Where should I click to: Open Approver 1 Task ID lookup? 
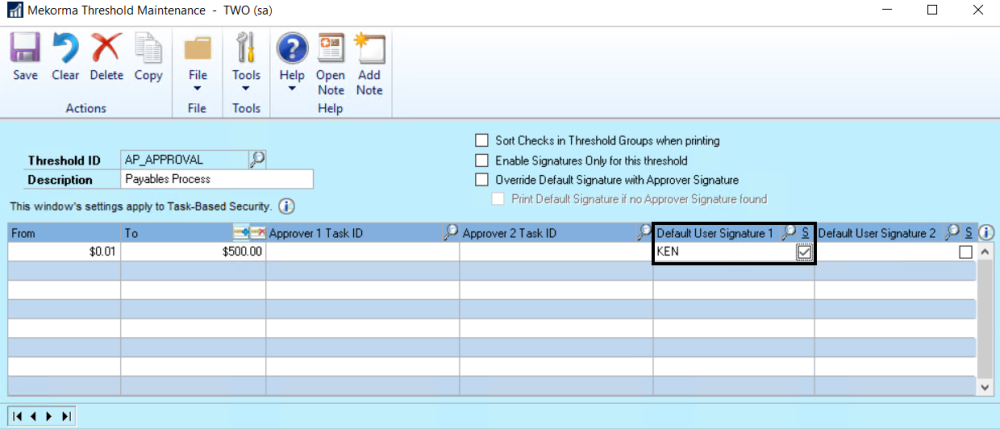(451, 233)
